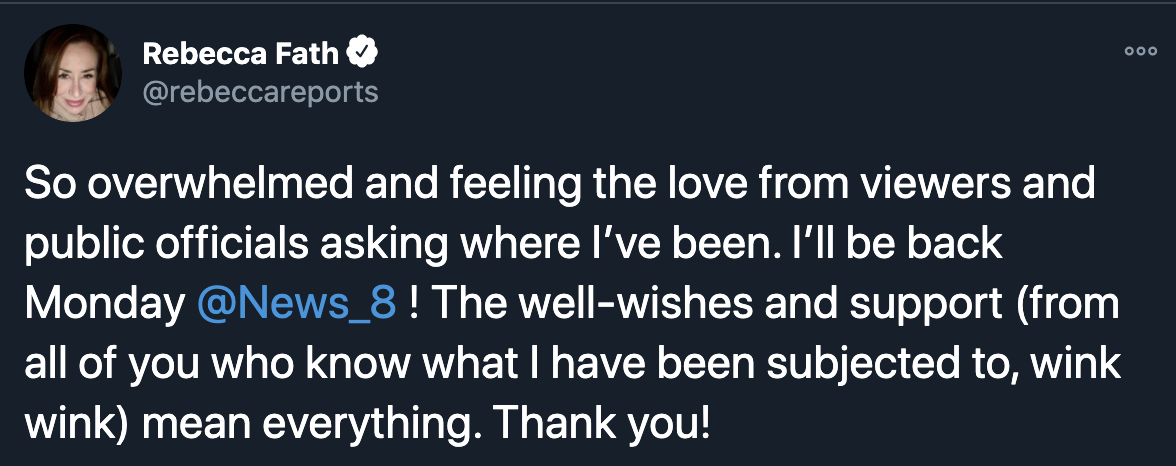Screen dimensions: 1176x466
Task: Click the verified checkmark badge
Action: tap(360, 53)
